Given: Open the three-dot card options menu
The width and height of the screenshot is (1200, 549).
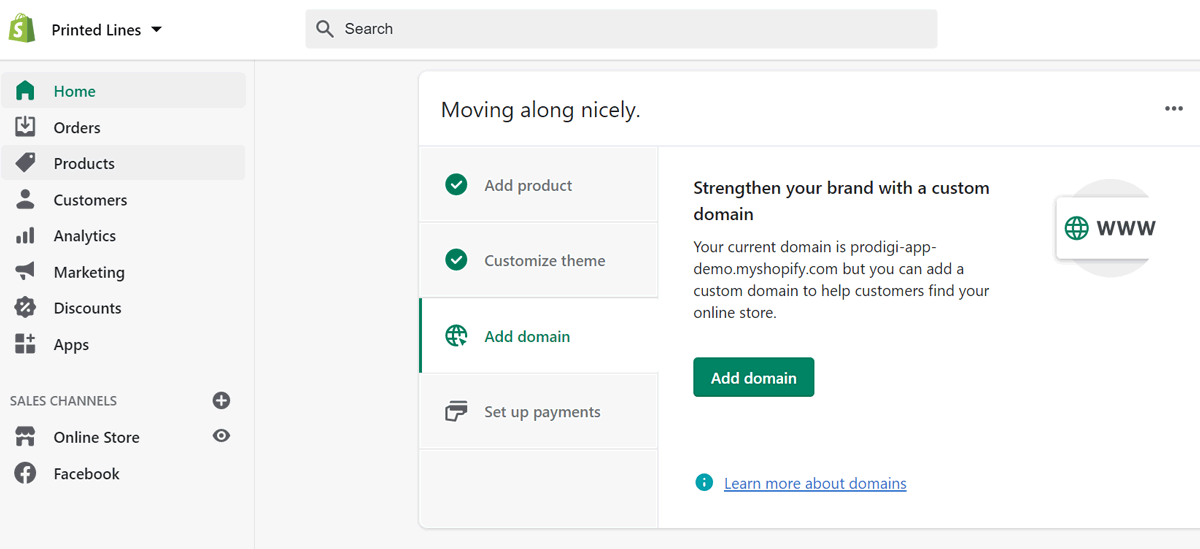Looking at the screenshot, I should pyautogui.click(x=1174, y=109).
